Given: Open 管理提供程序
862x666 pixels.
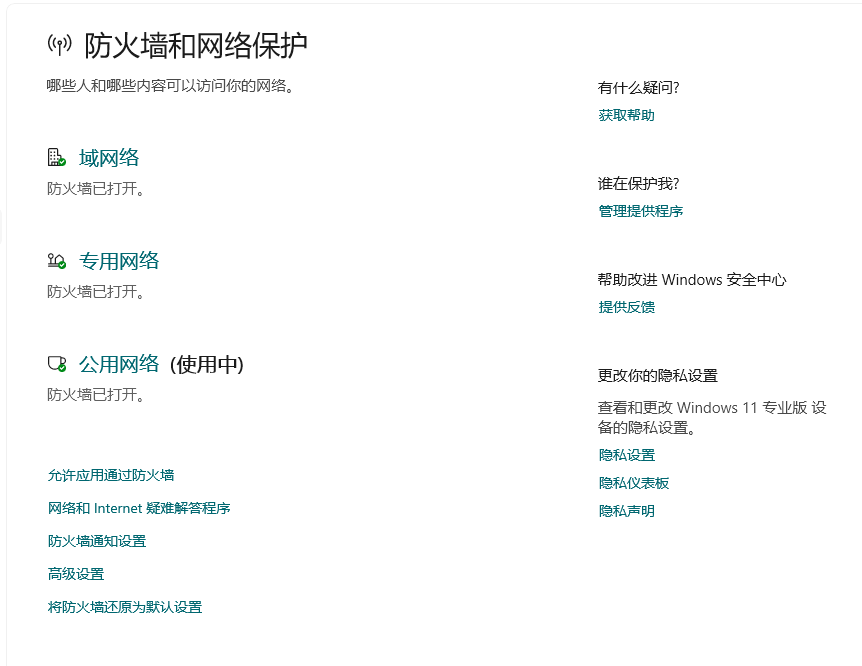Looking at the screenshot, I should coord(641,211).
